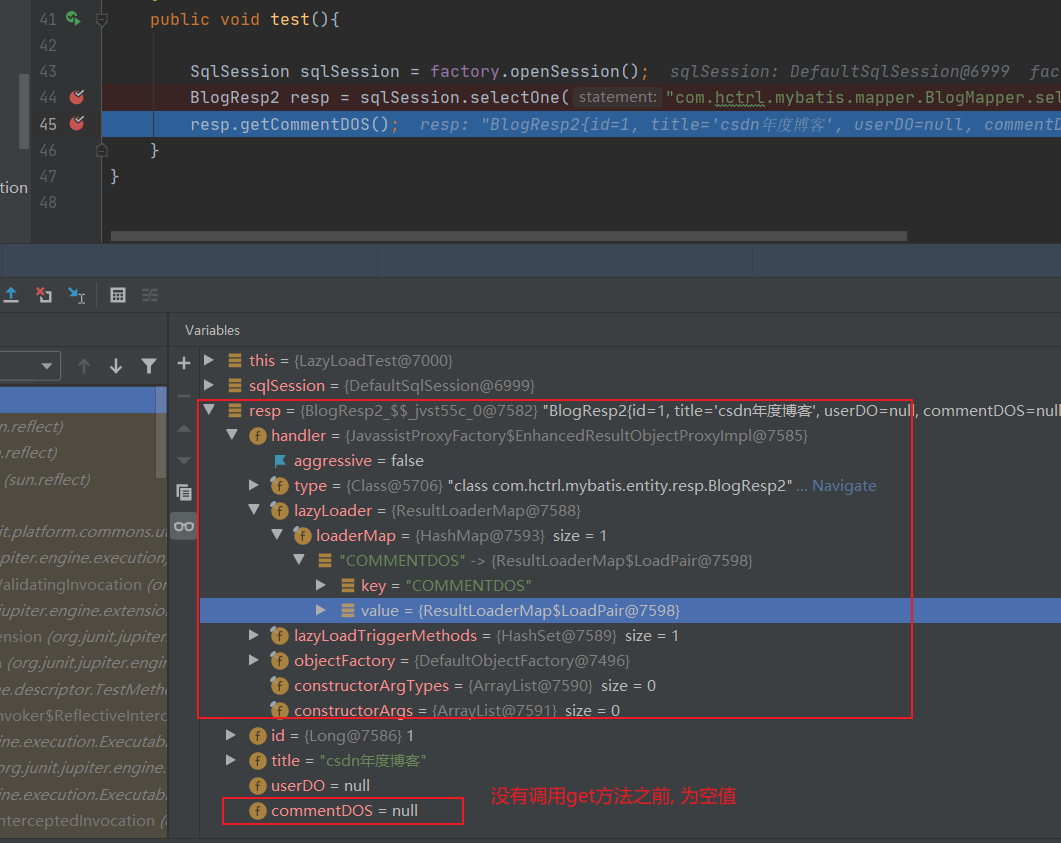The height and width of the screenshot is (843, 1061).
Task: Select the 'descriptor.TestMeth' stack frame
Action: click(82, 689)
